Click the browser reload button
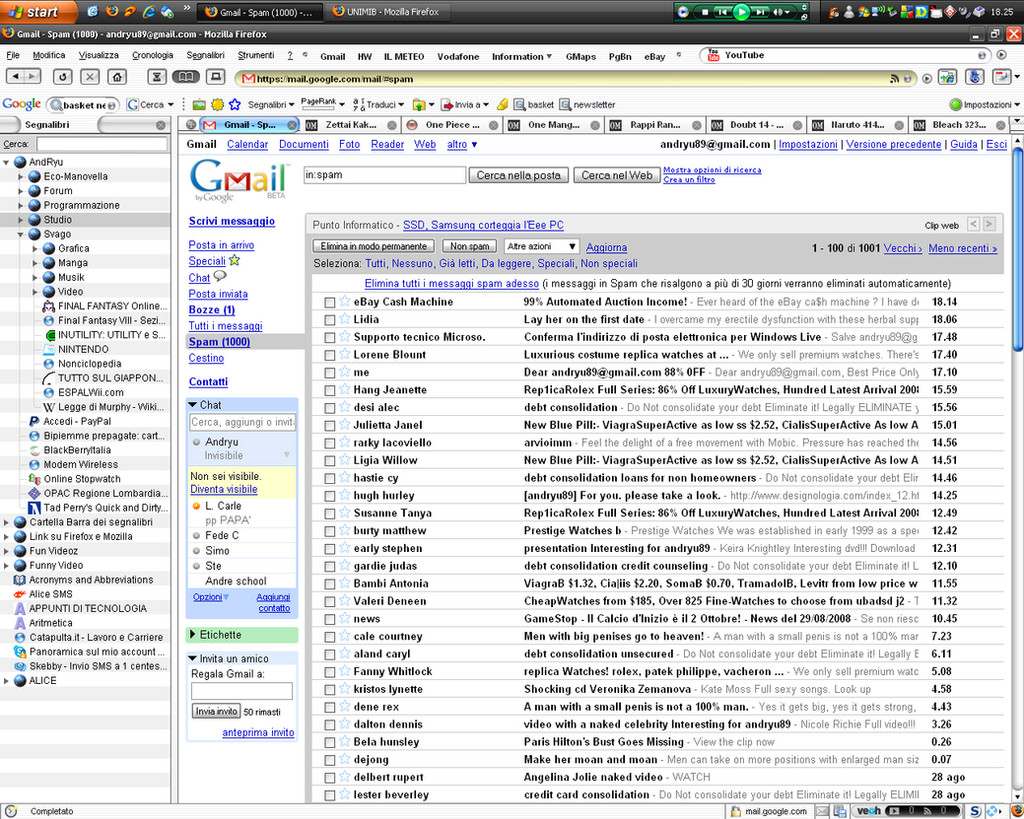This screenshot has height=819, width=1024. coord(62,77)
